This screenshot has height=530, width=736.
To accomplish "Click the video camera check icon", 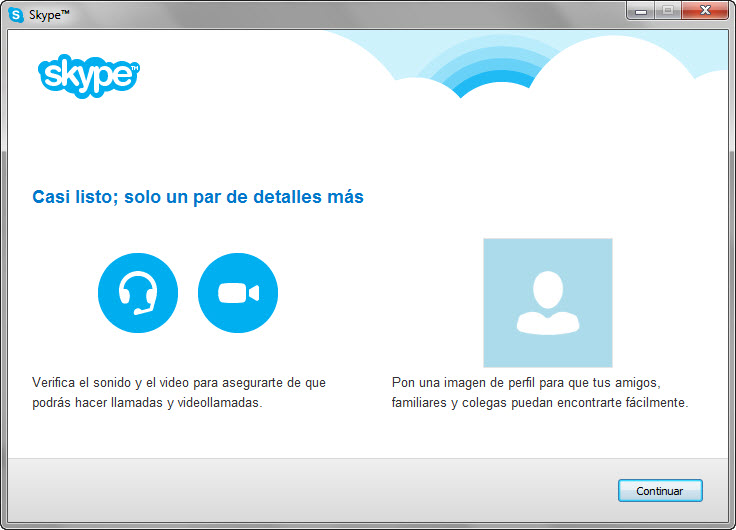I will click(x=238, y=293).
